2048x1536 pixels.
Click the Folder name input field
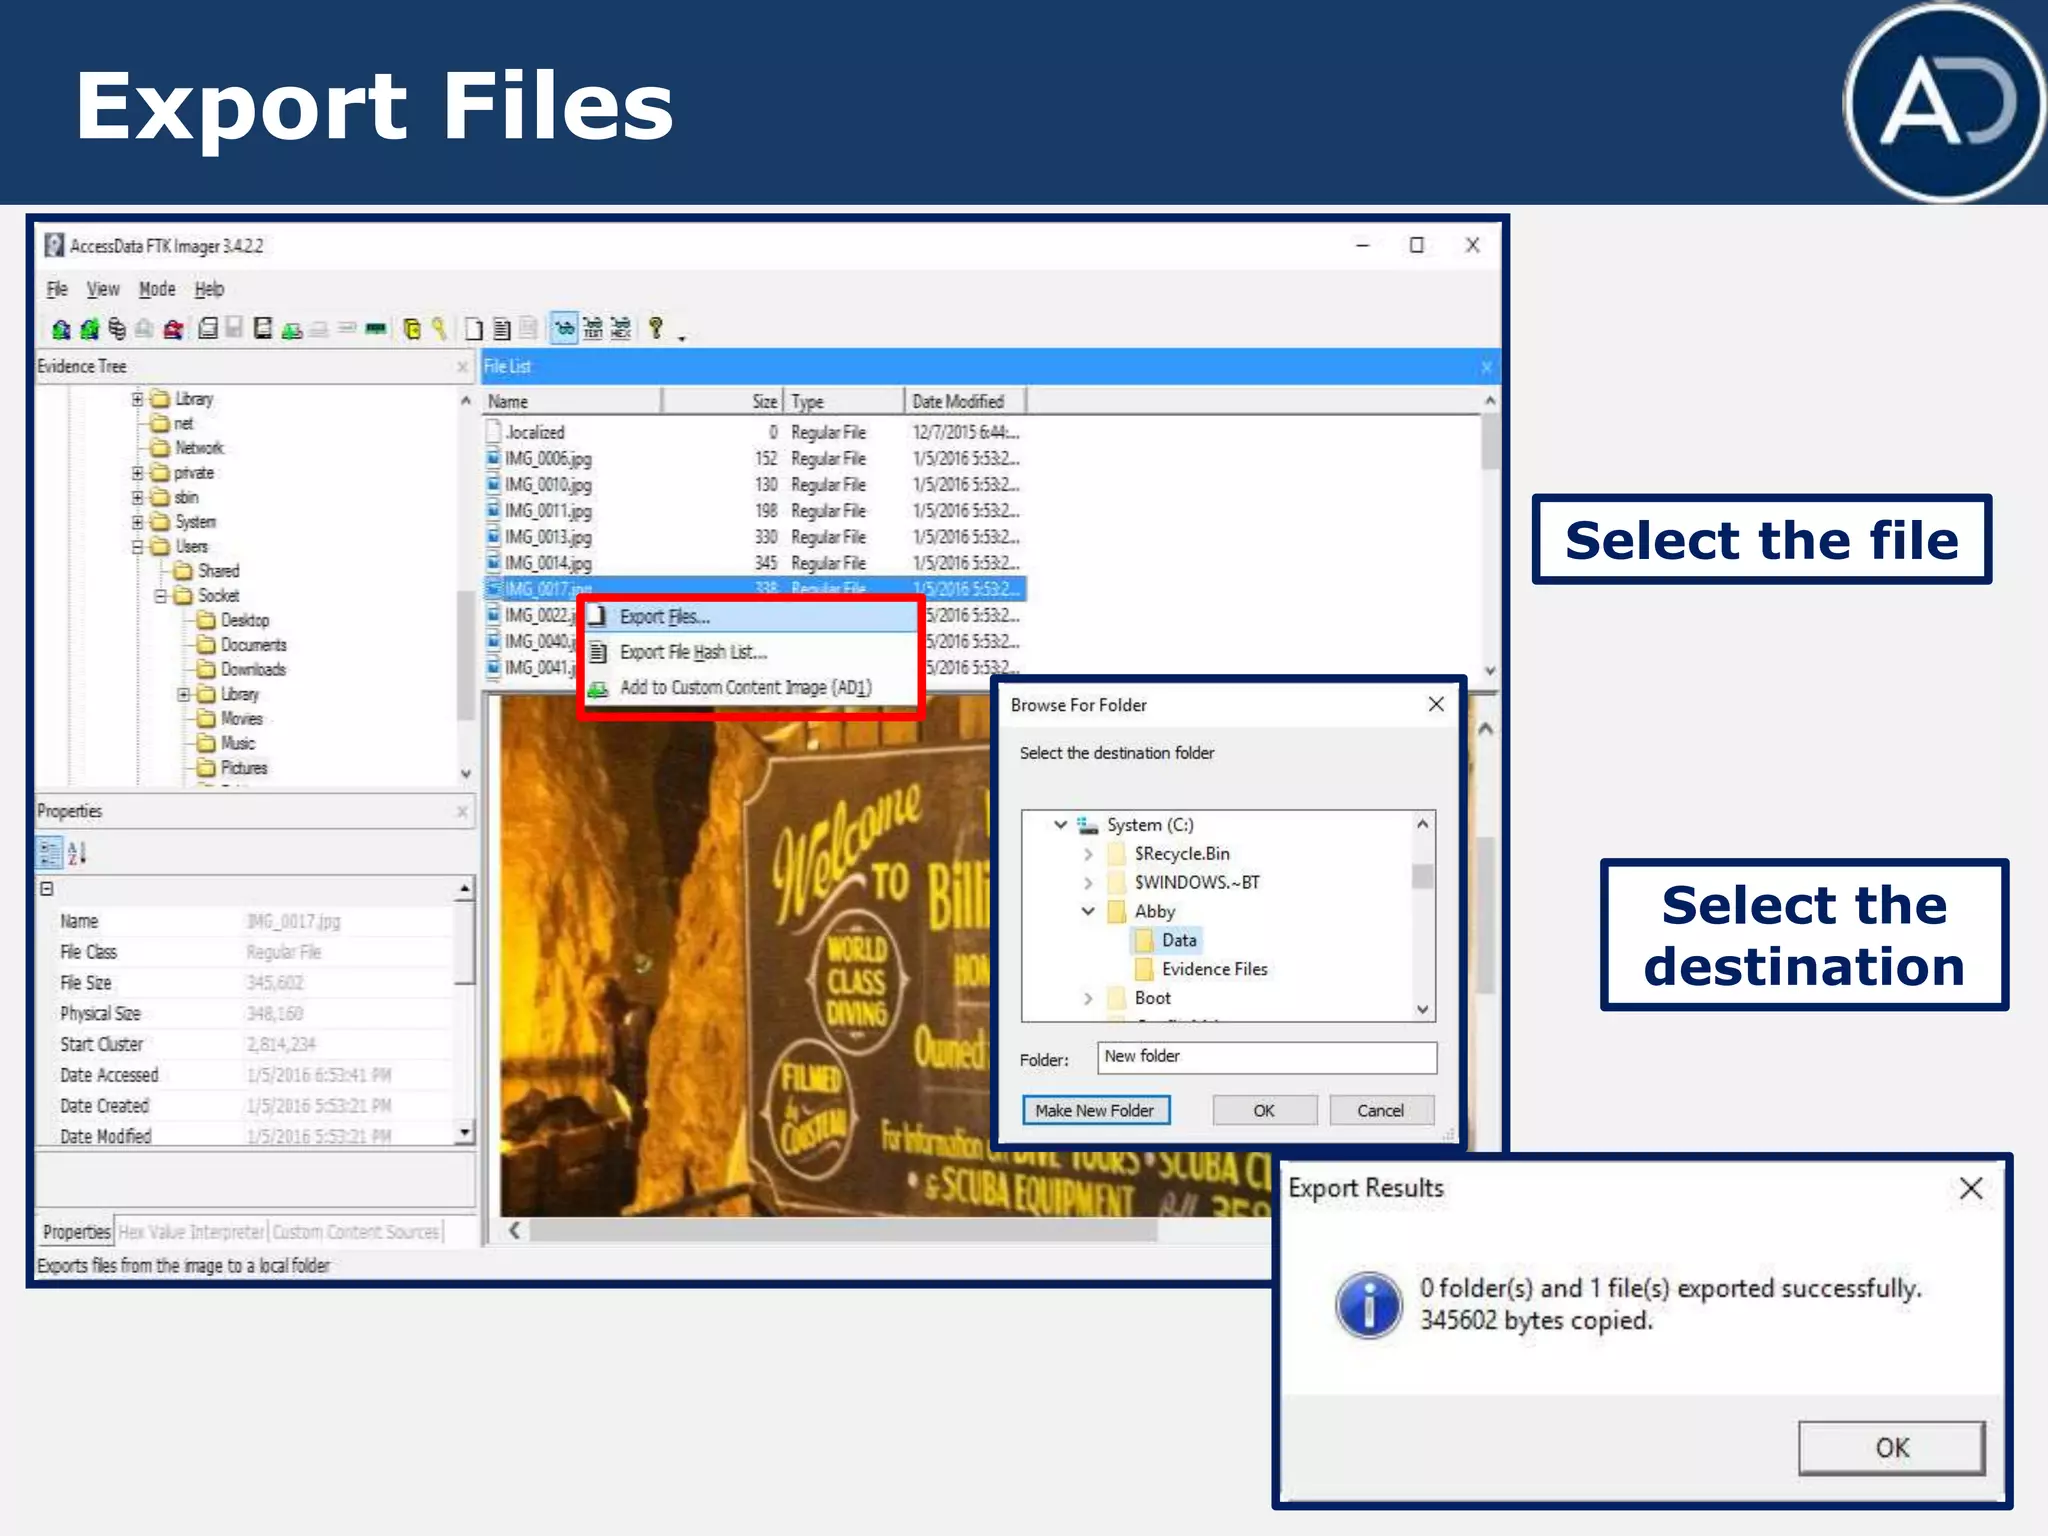pyautogui.click(x=1266, y=1057)
